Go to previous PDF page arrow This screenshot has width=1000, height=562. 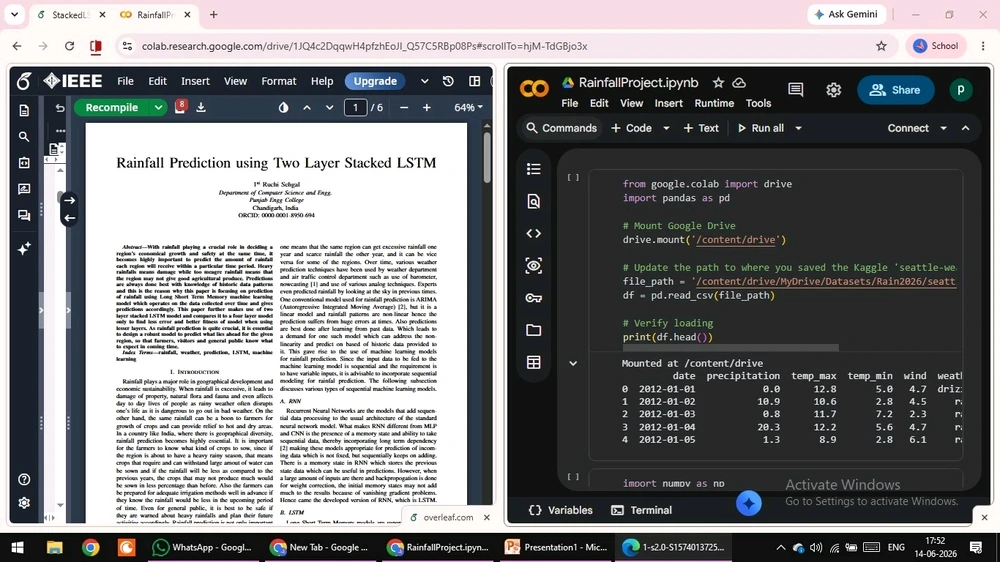(x=307, y=108)
